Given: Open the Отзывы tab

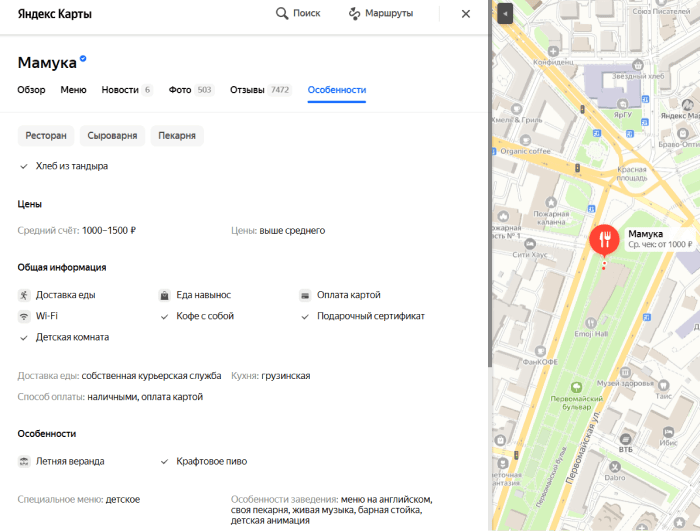Looking at the screenshot, I should 260,90.
